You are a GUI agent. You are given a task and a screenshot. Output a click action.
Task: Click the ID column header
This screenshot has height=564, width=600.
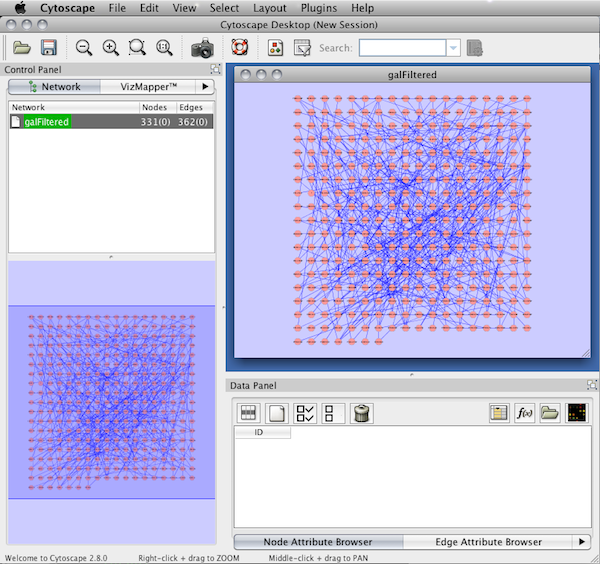tap(259, 433)
